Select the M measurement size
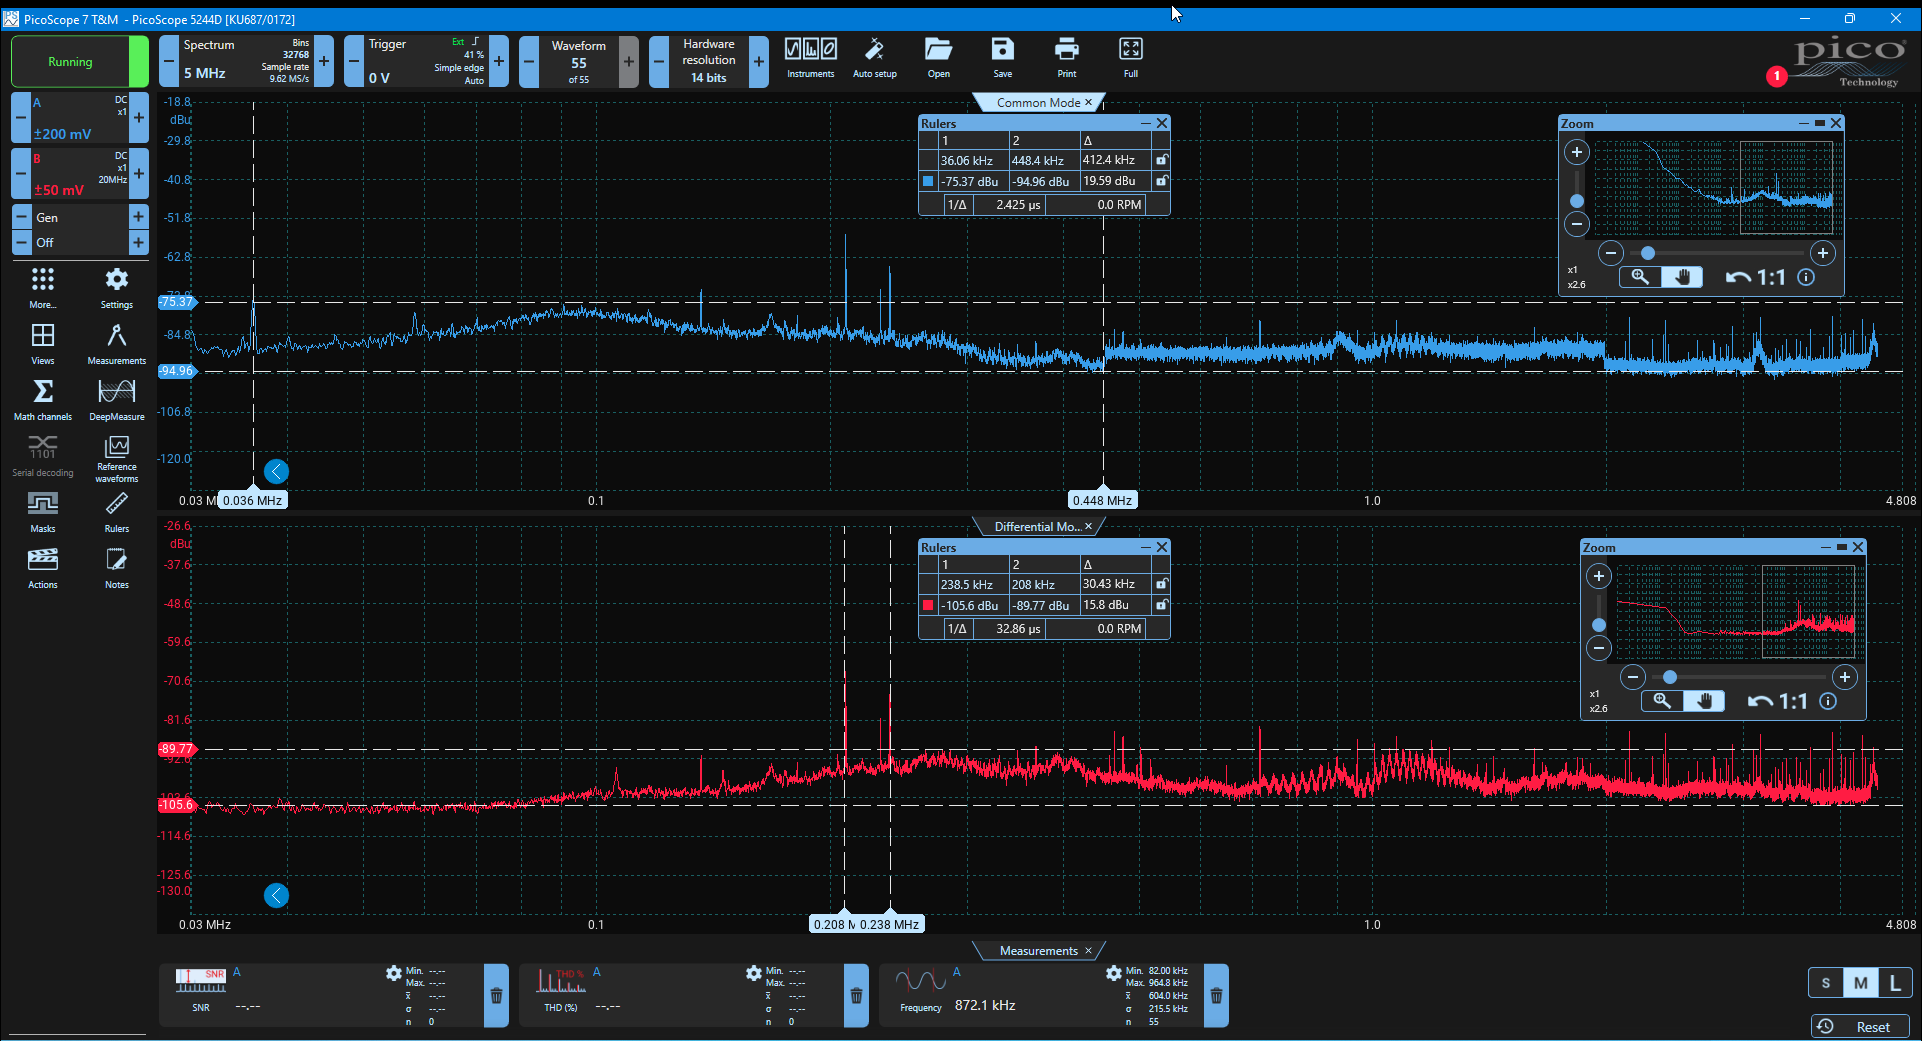1922x1041 pixels. click(1860, 983)
